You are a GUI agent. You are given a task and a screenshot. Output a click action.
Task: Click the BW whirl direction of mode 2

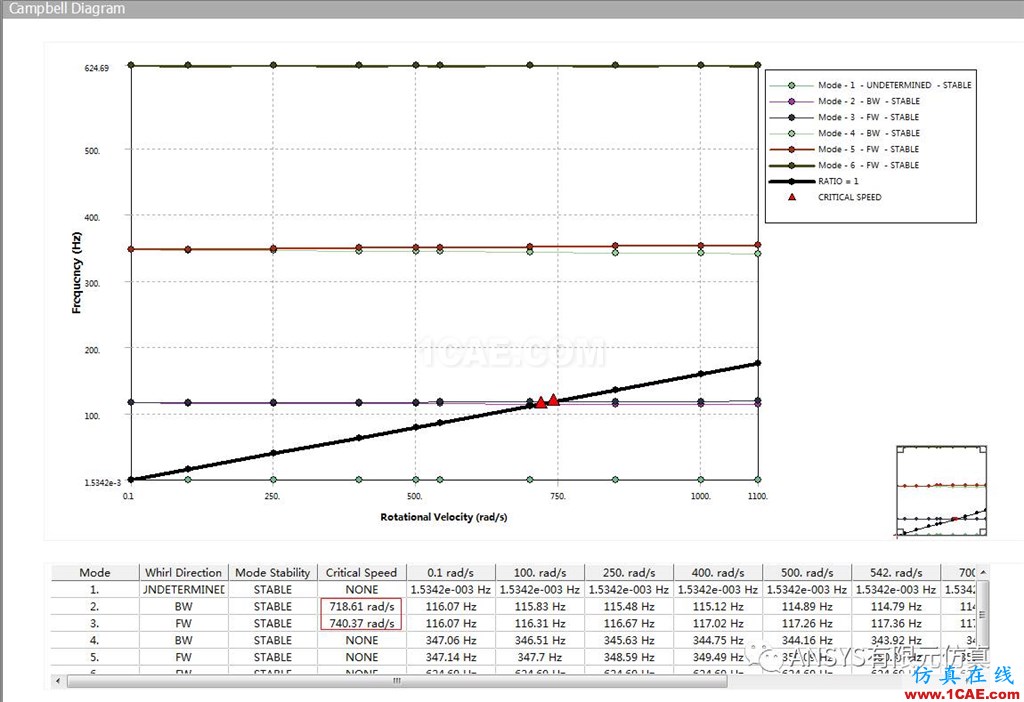click(x=184, y=606)
